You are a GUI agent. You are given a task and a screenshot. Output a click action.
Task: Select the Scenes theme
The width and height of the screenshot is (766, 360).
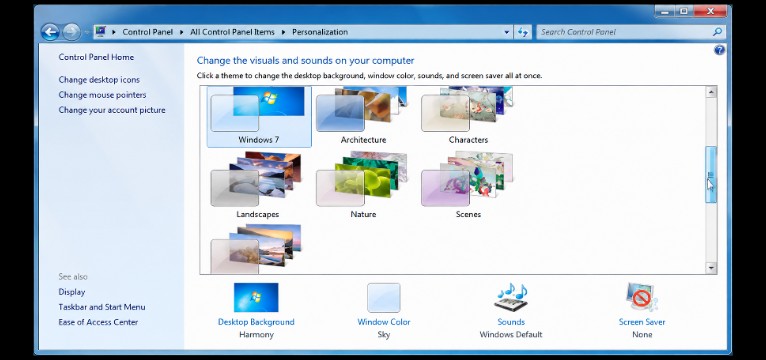pos(468,185)
